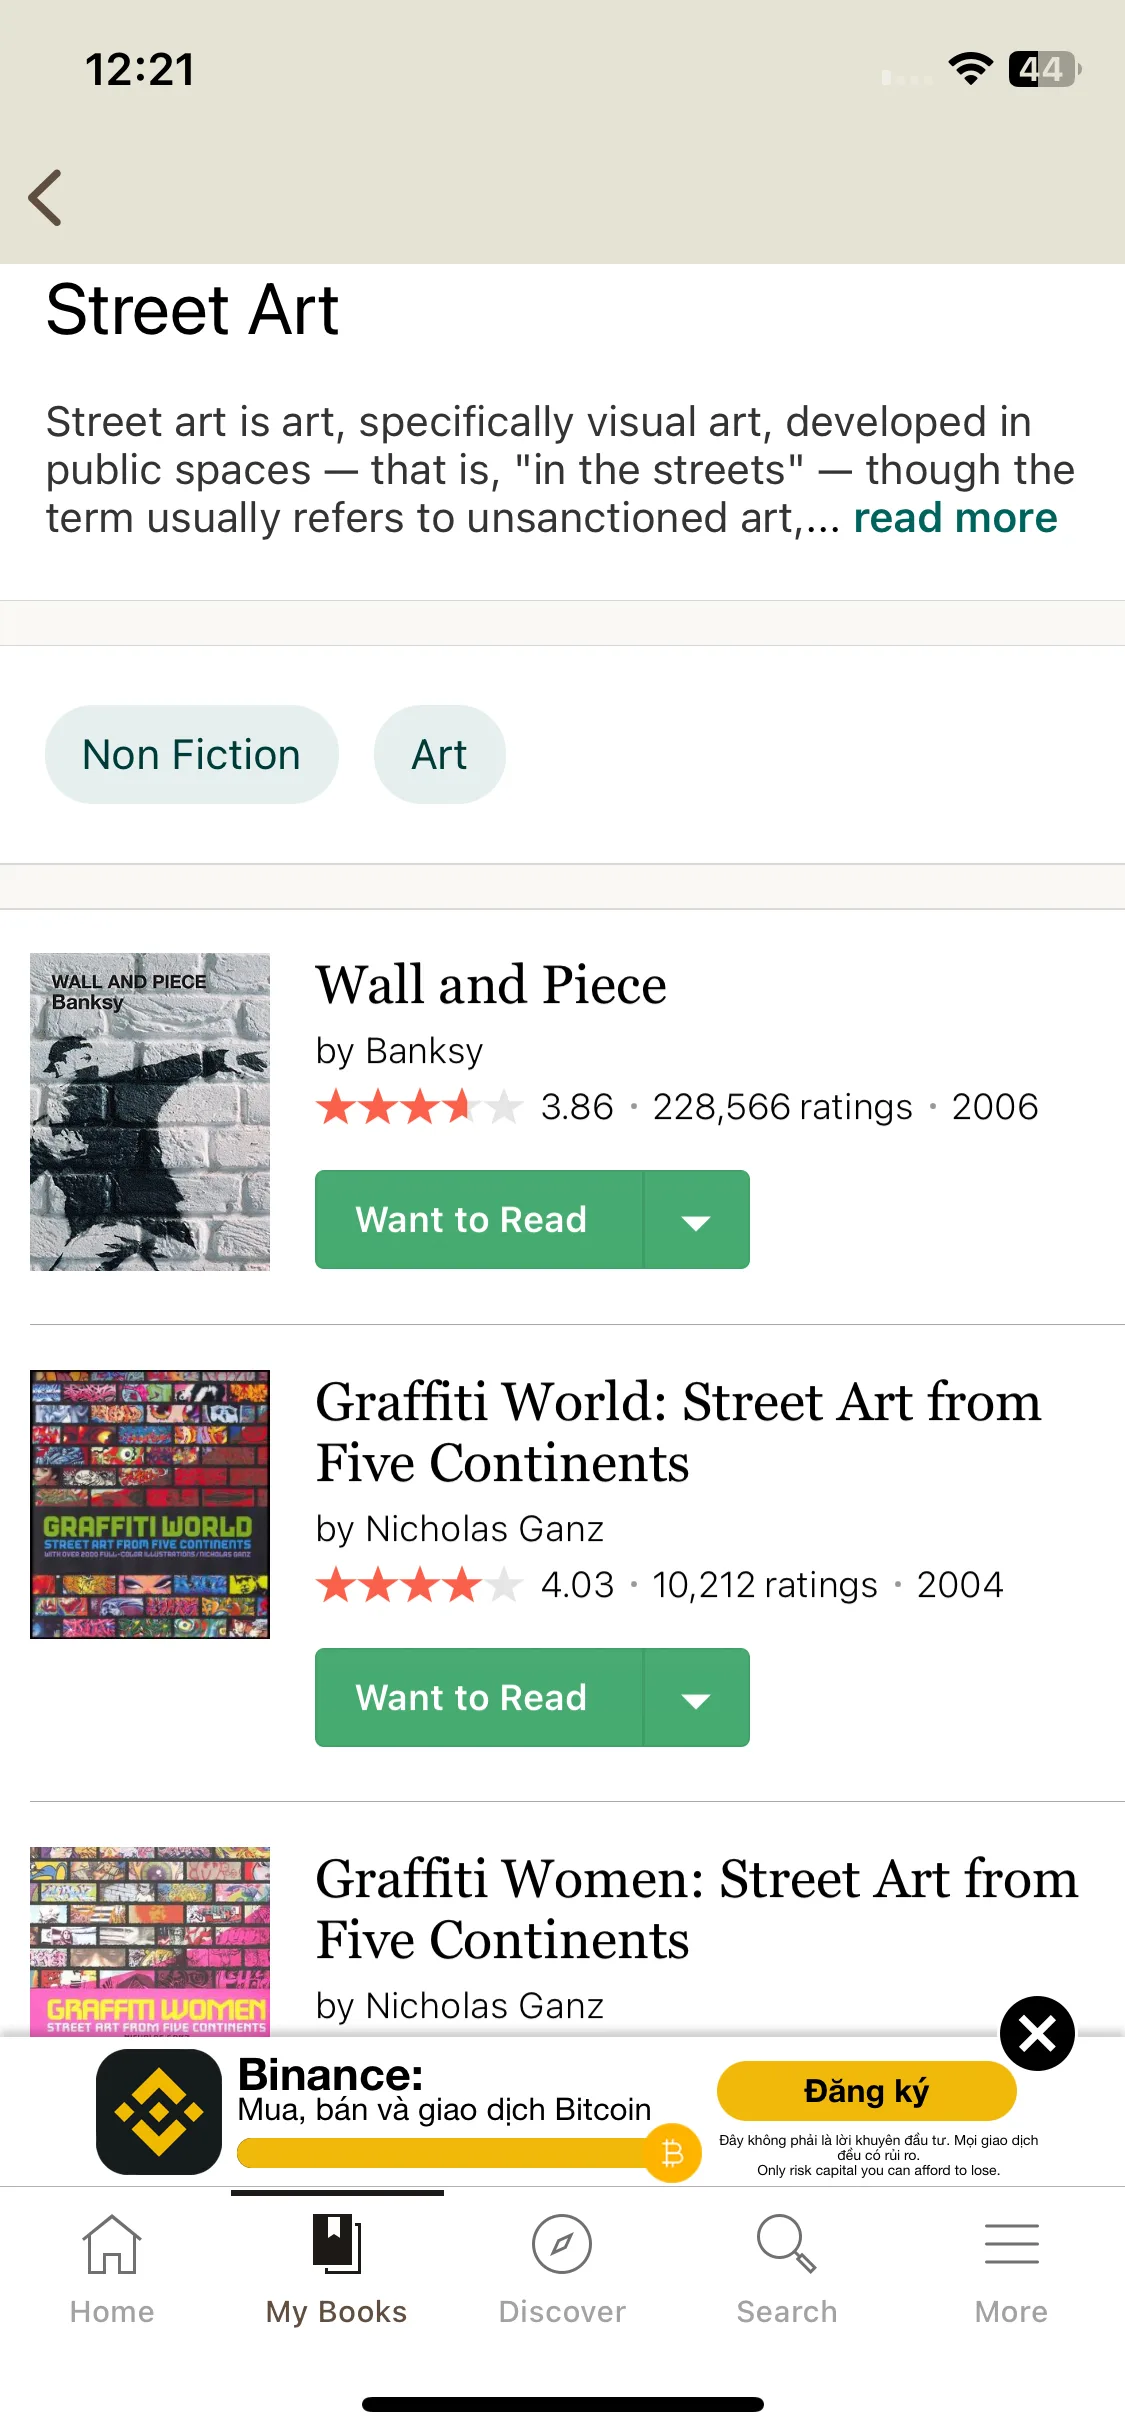1125x2436 pixels.
Task: Open Graffiti World book cover thumbnail
Action: (x=150, y=1504)
